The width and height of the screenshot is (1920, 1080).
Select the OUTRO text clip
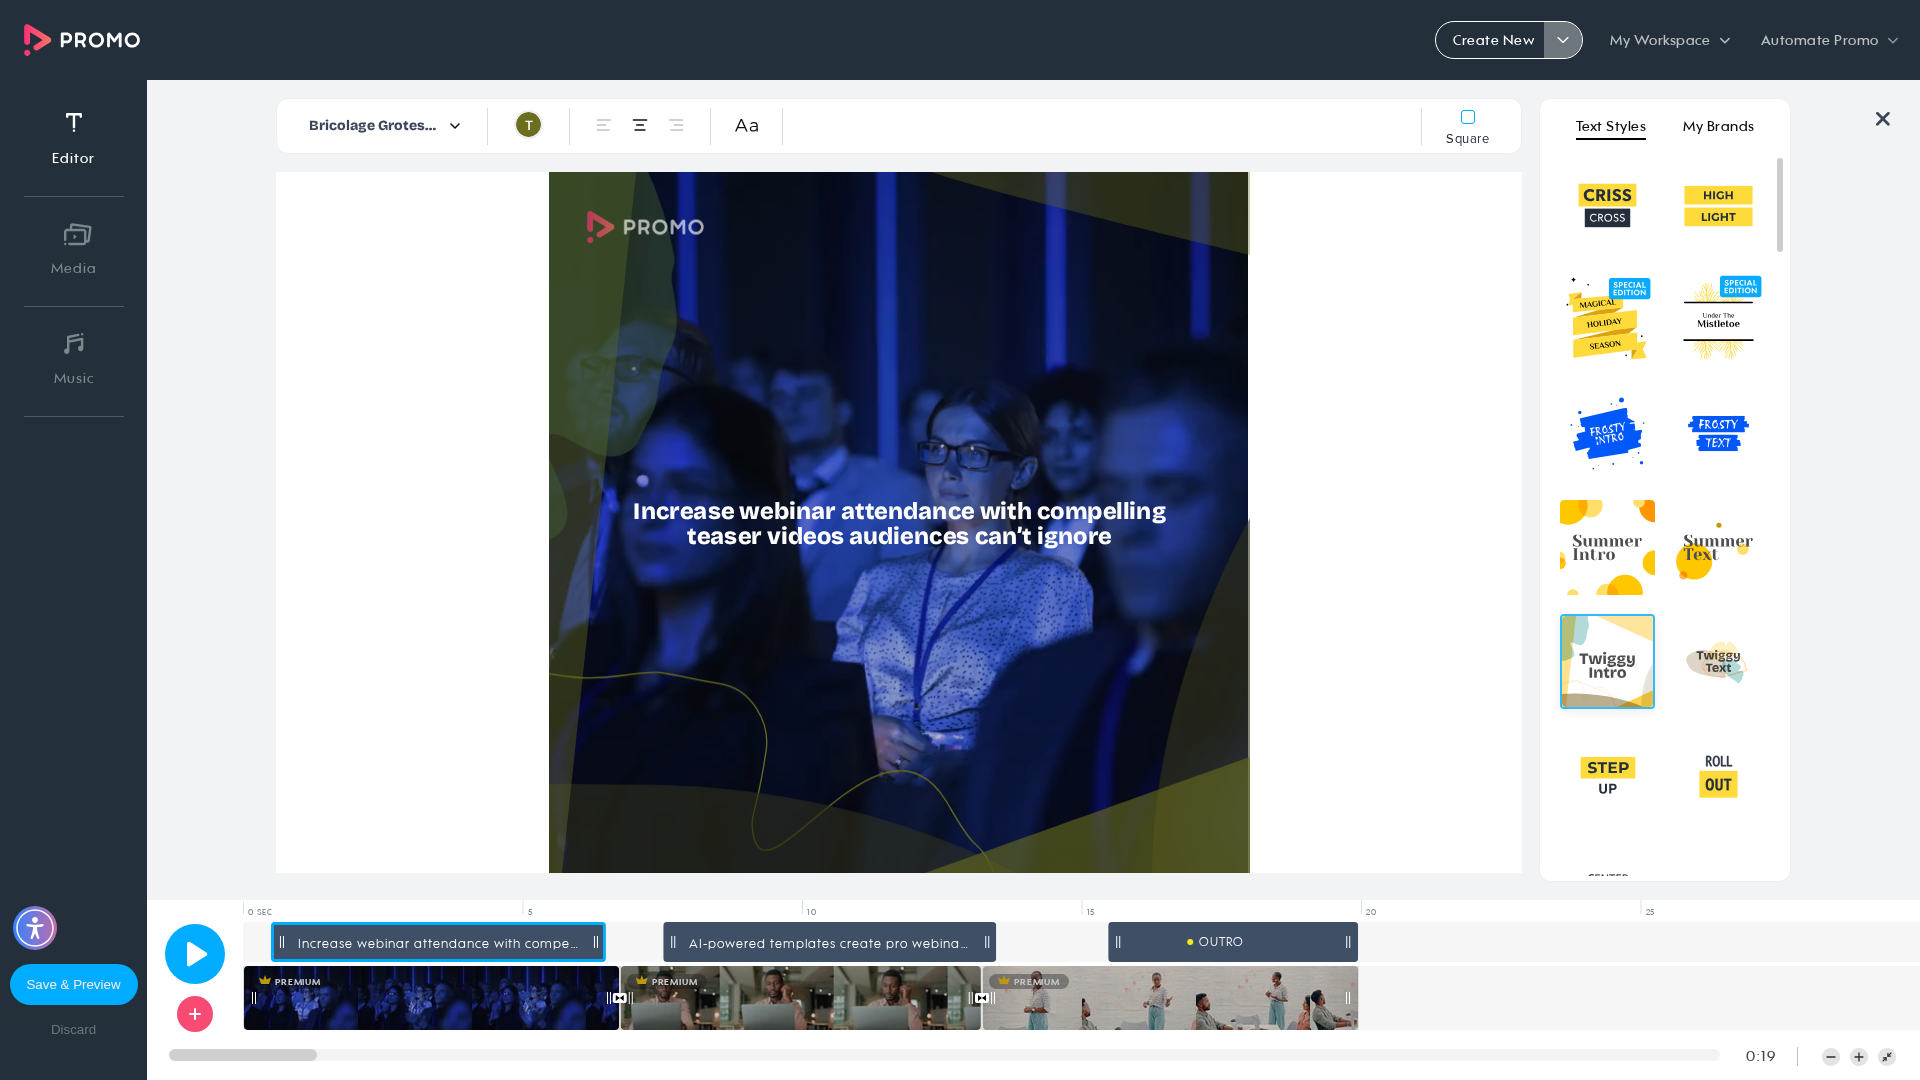pyautogui.click(x=1233, y=942)
